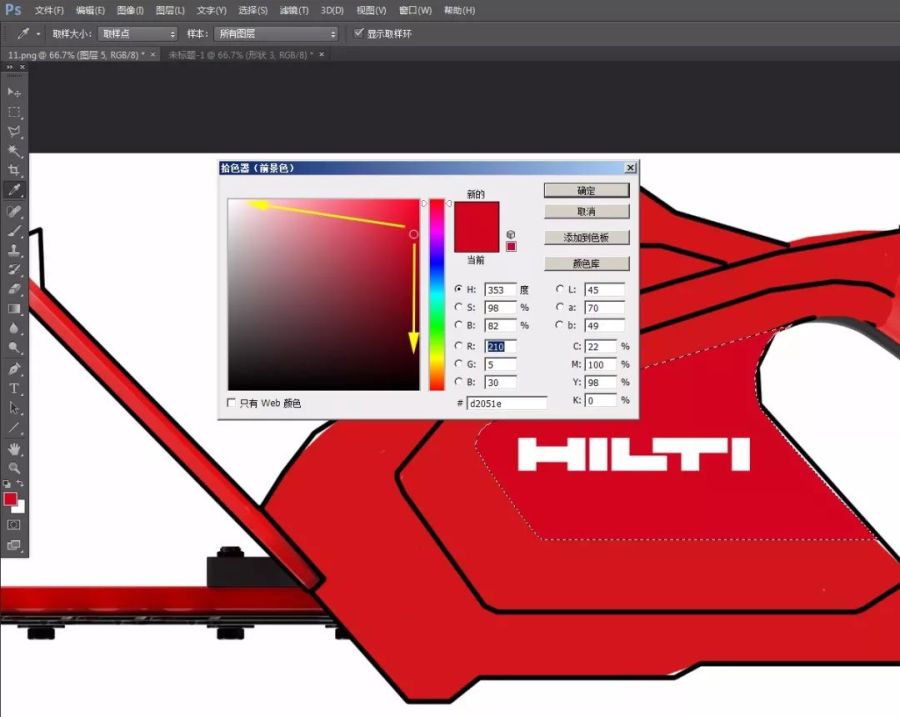The image size is (900, 717).
Task: Select the Brush tool
Action: 14,230
